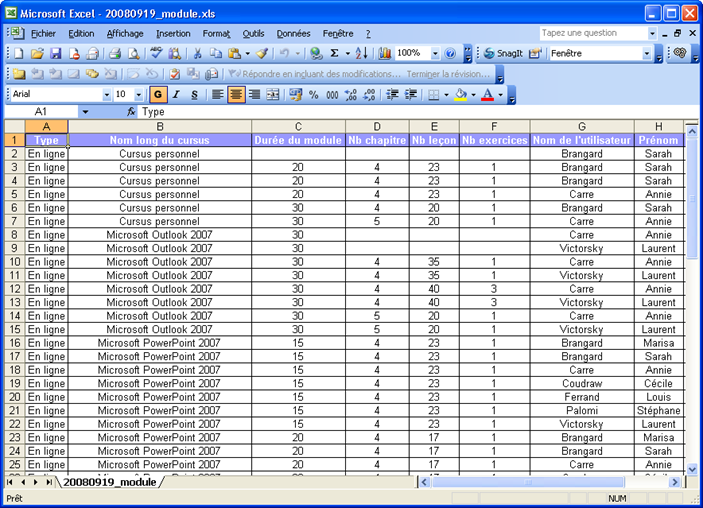Click the Merge and Center icon
Image resolution: width=703 pixels, height=508 pixels.
pos(273,95)
